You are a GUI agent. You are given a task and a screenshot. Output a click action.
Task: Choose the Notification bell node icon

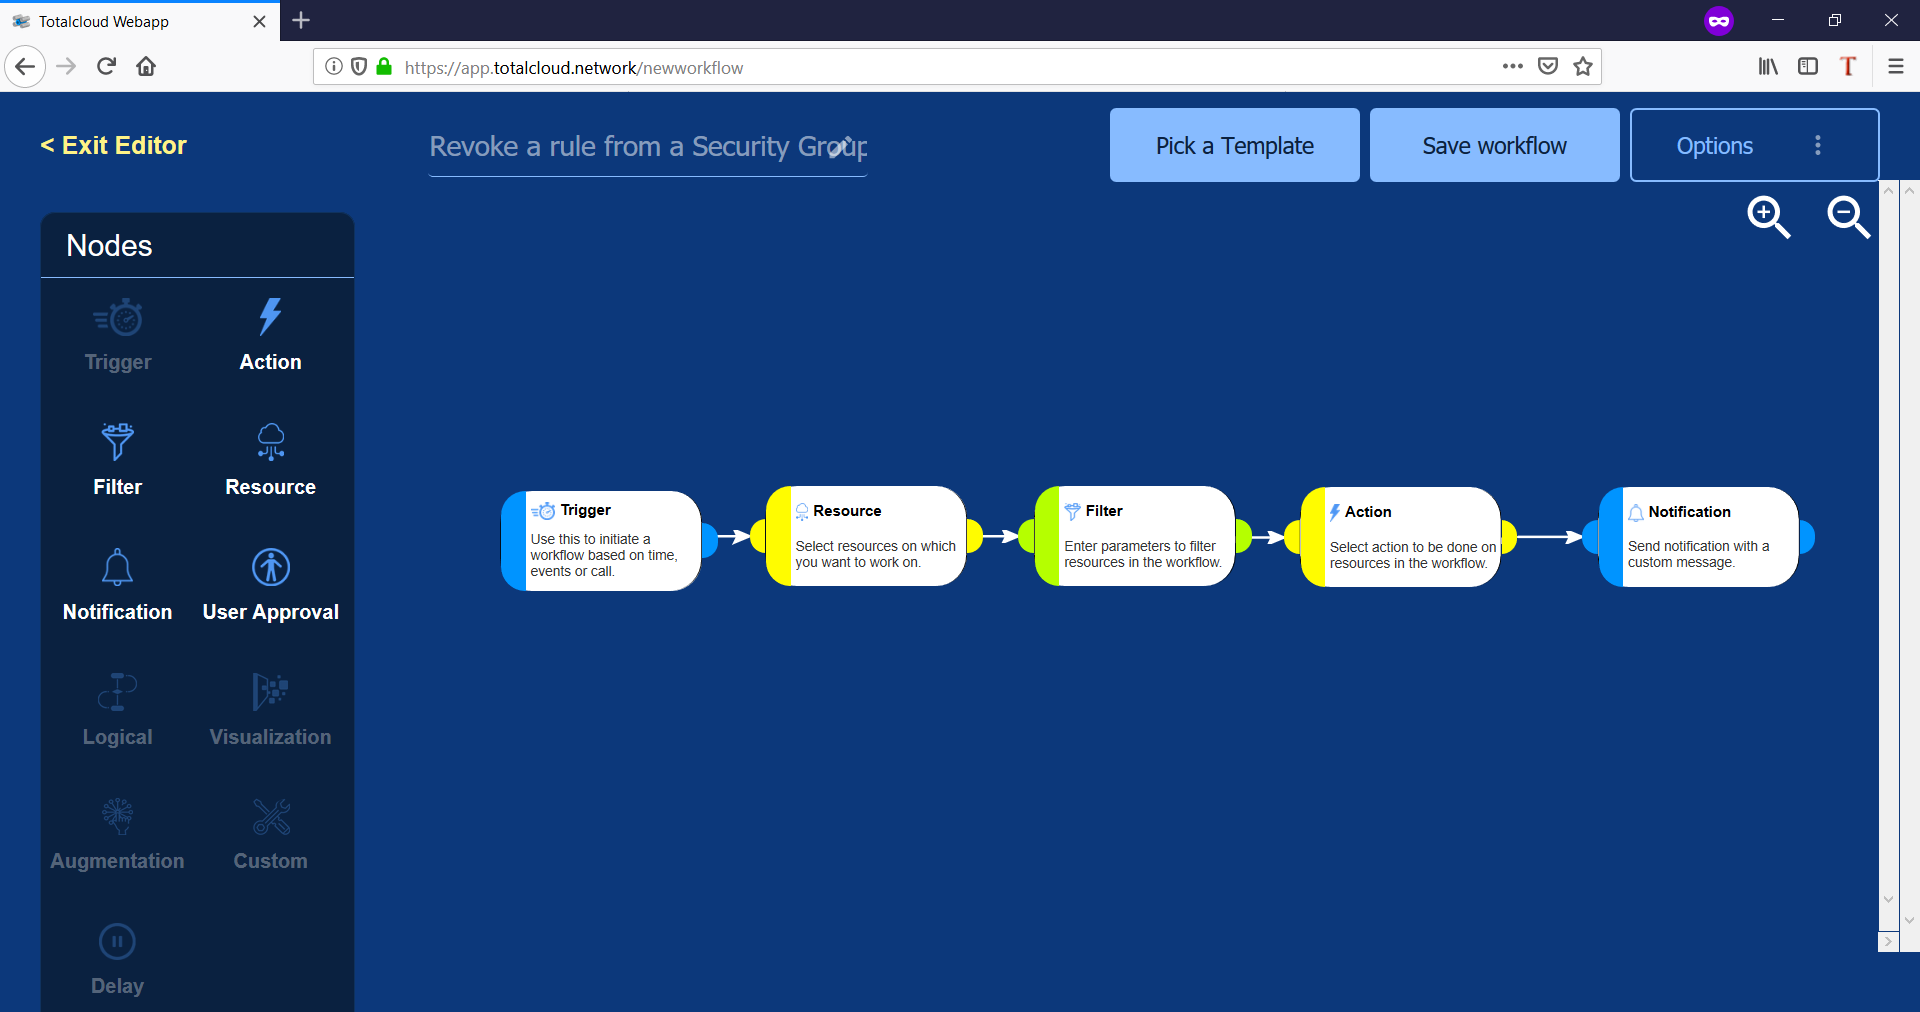point(117,567)
